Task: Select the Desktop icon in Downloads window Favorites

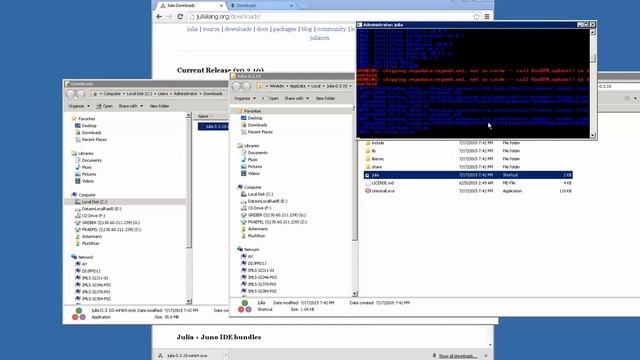Action: pos(89,126)
